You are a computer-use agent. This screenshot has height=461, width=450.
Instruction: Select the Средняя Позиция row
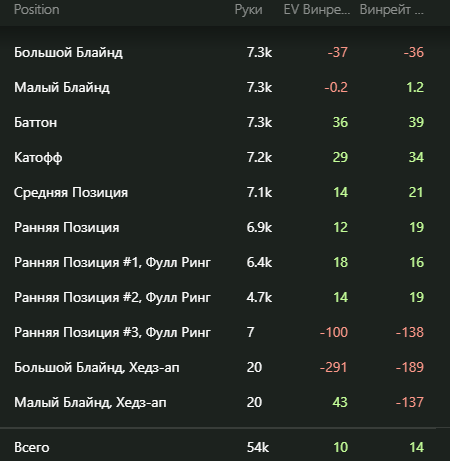[x=225, y=192]
